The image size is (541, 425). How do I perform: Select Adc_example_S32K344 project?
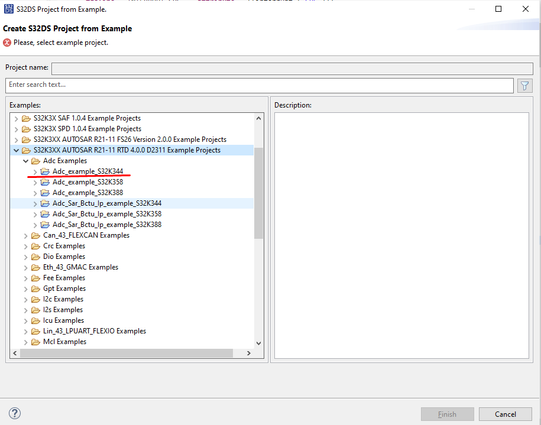(88, 171)
